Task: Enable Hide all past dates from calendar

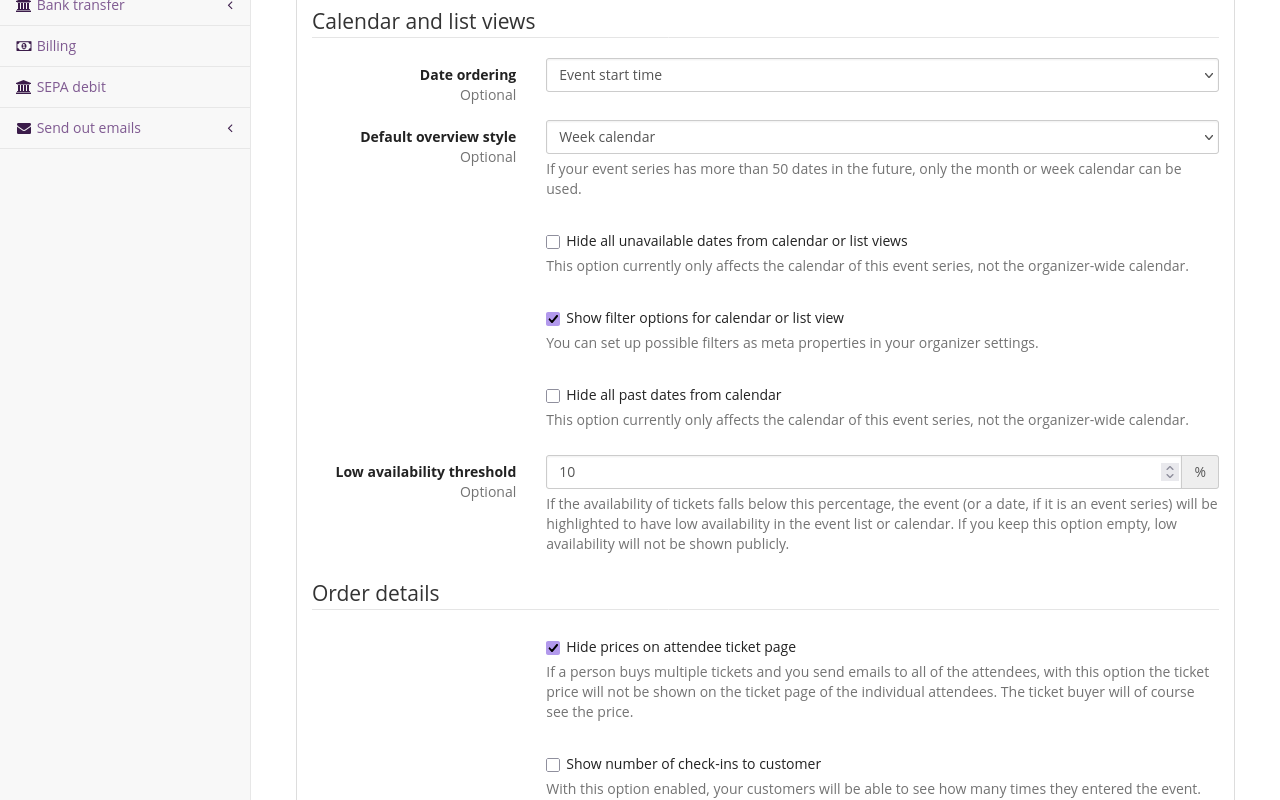Action: click(x=553, y=395)
